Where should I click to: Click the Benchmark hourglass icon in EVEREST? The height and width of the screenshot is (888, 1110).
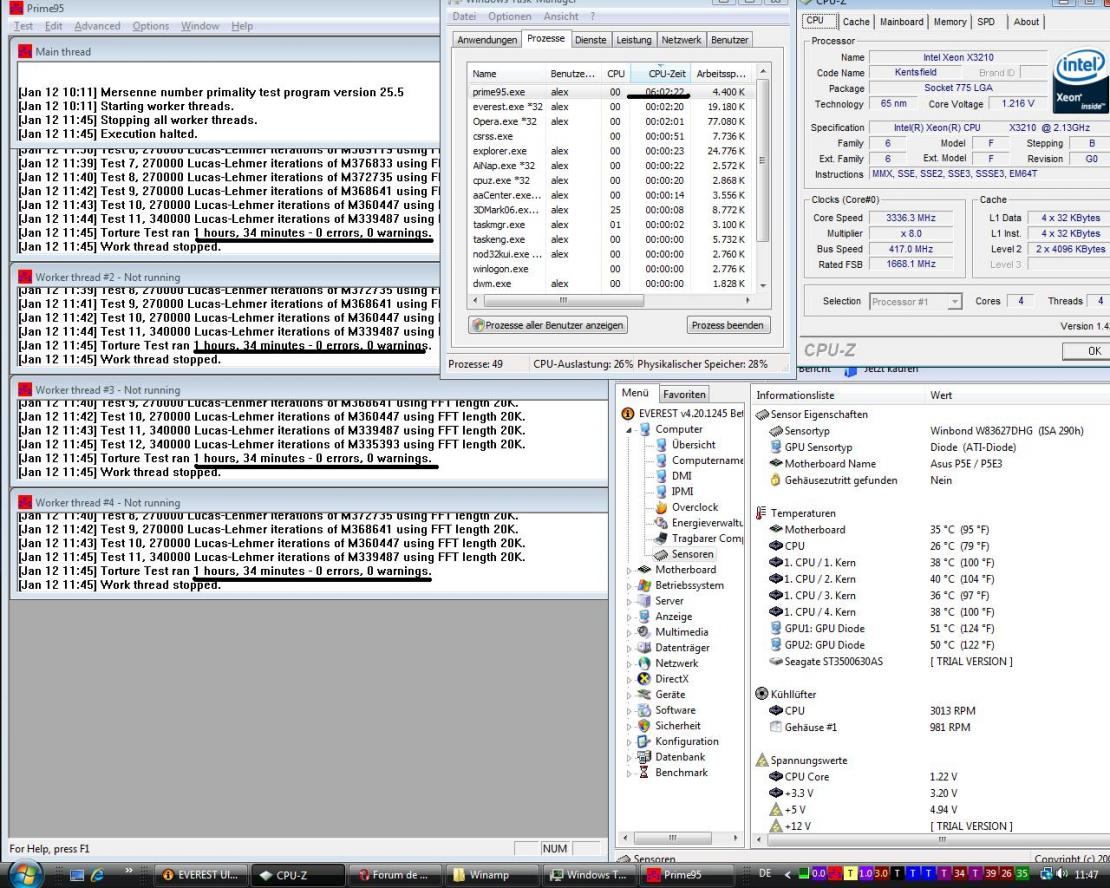click(x=644, y=773)
